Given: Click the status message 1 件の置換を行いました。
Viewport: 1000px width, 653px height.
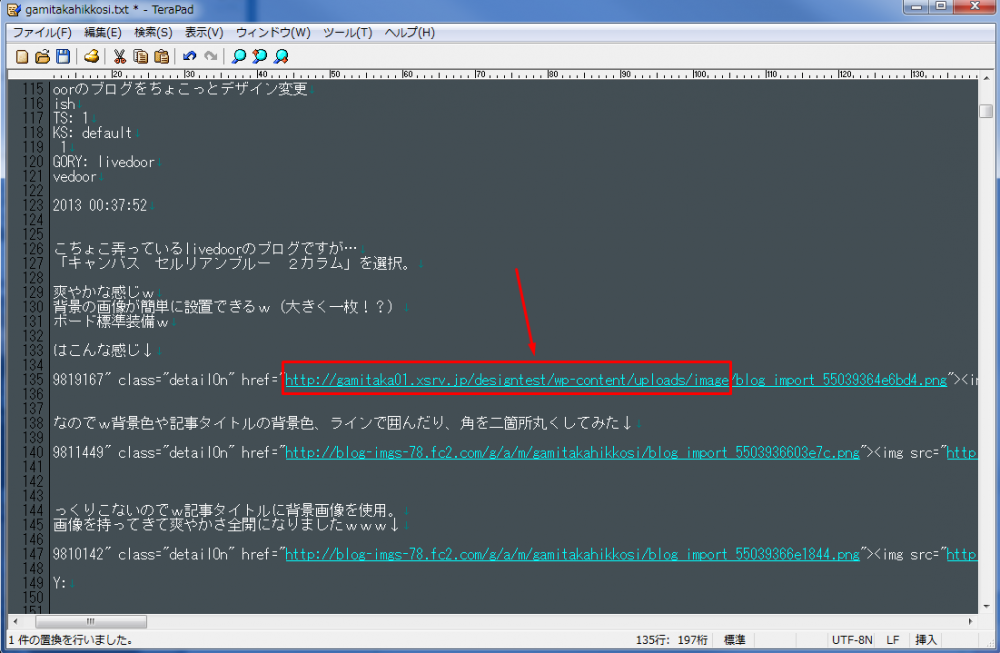Looking at the screenshot, I should 71,640.
